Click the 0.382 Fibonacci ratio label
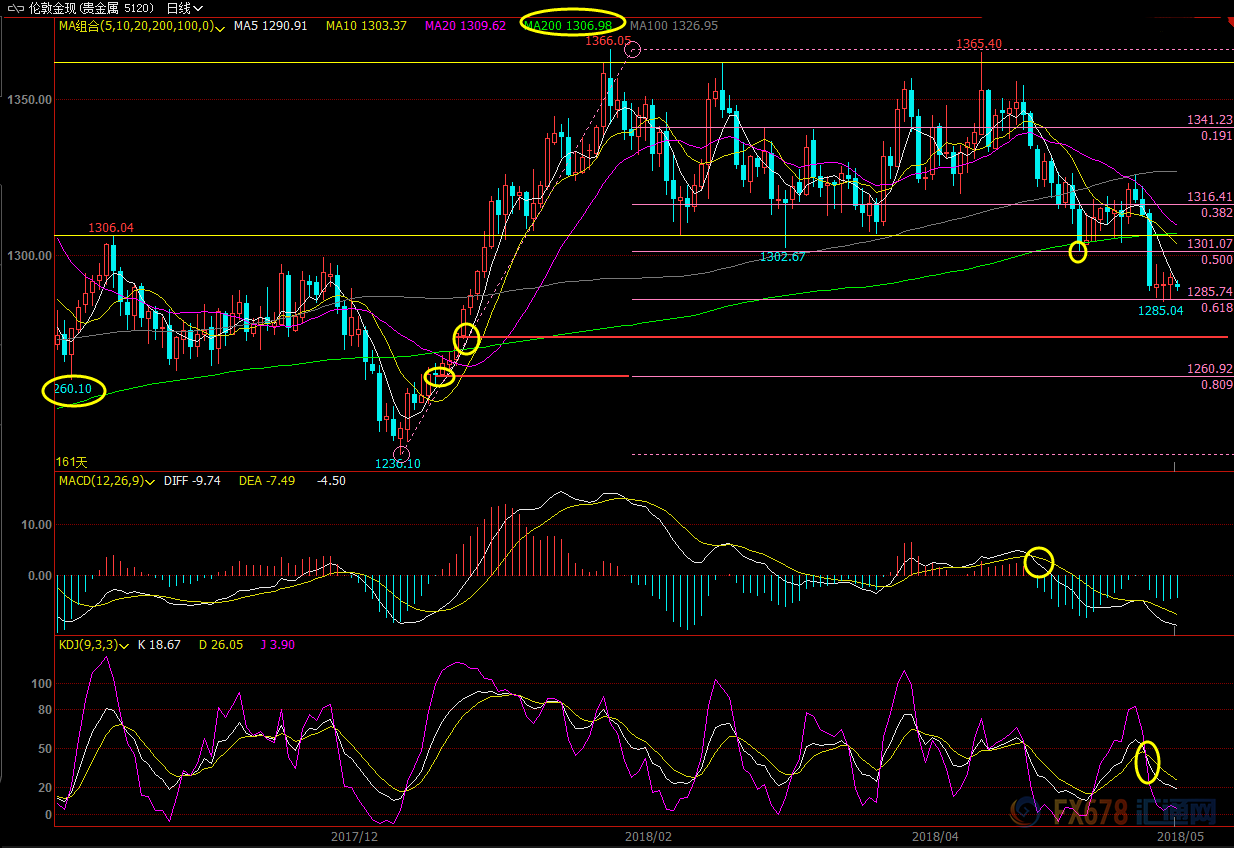 1217,214
